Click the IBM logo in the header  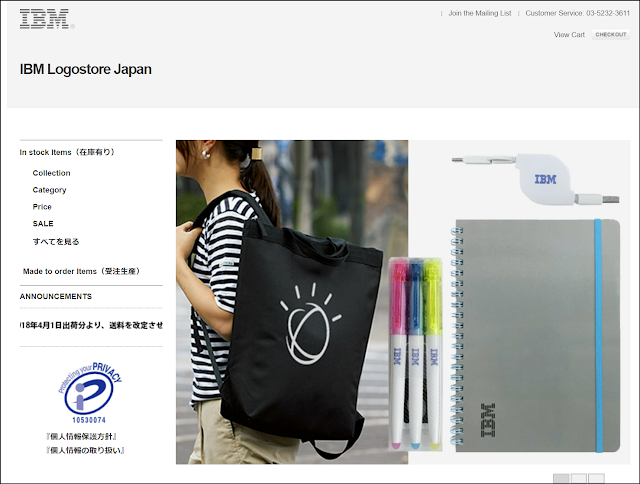[x=47, y=19]
